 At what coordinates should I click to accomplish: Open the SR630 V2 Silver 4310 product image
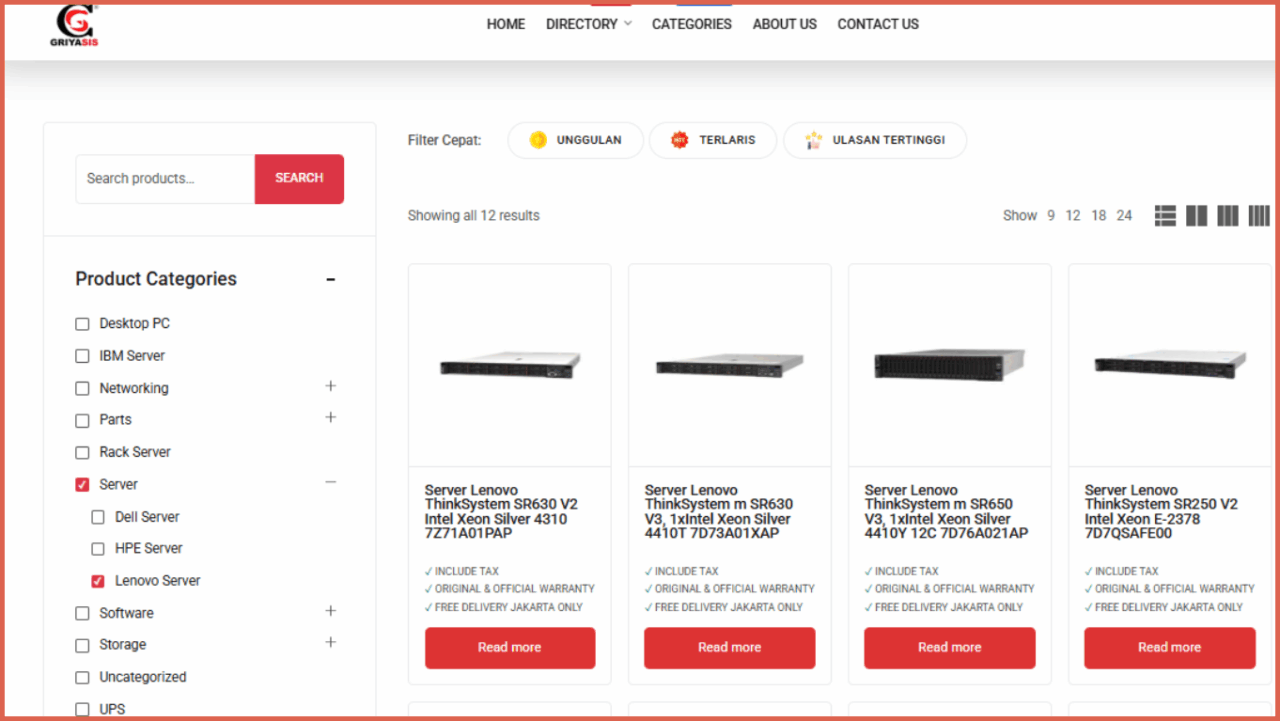[x=510, y=365]
